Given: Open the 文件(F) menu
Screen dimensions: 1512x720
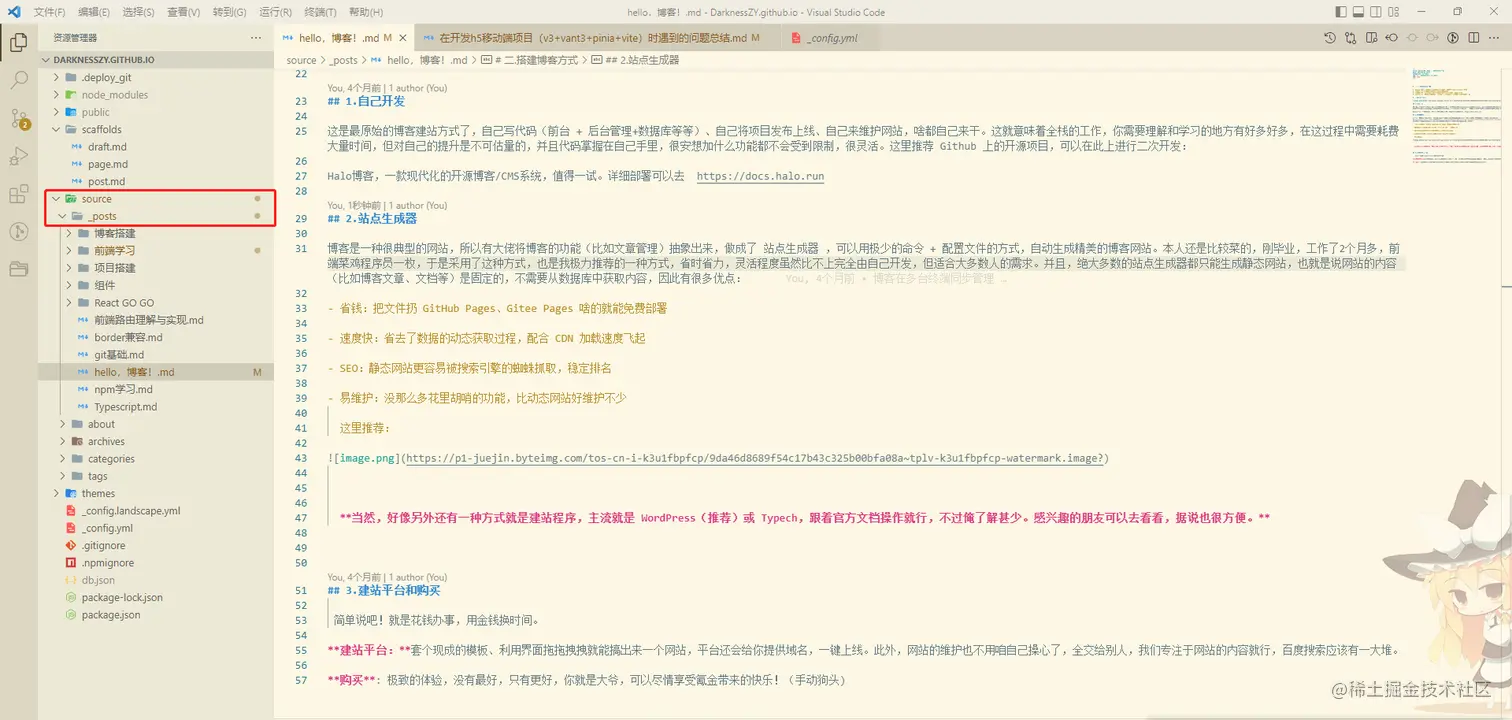Looking at the screenshot, I should pyautogui.click(x=50, y=12).
